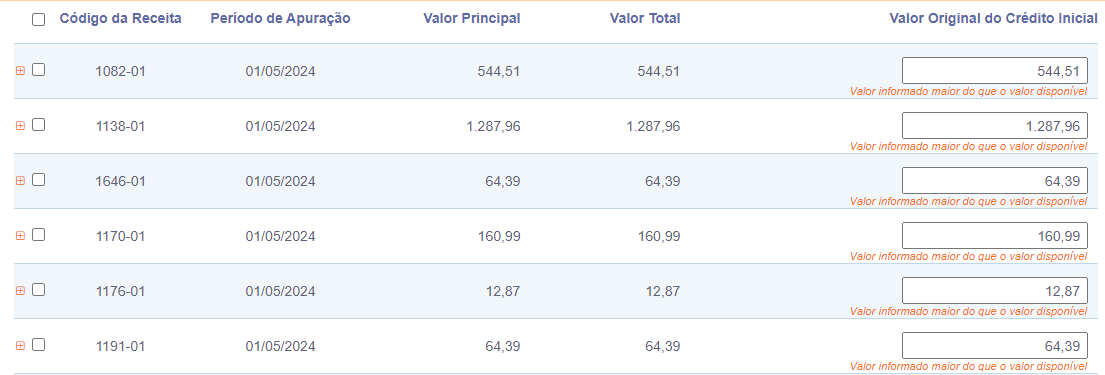Click plus icon beside code 1170-01
Viewport: 1105px width, 375px height.
(20, 235)
